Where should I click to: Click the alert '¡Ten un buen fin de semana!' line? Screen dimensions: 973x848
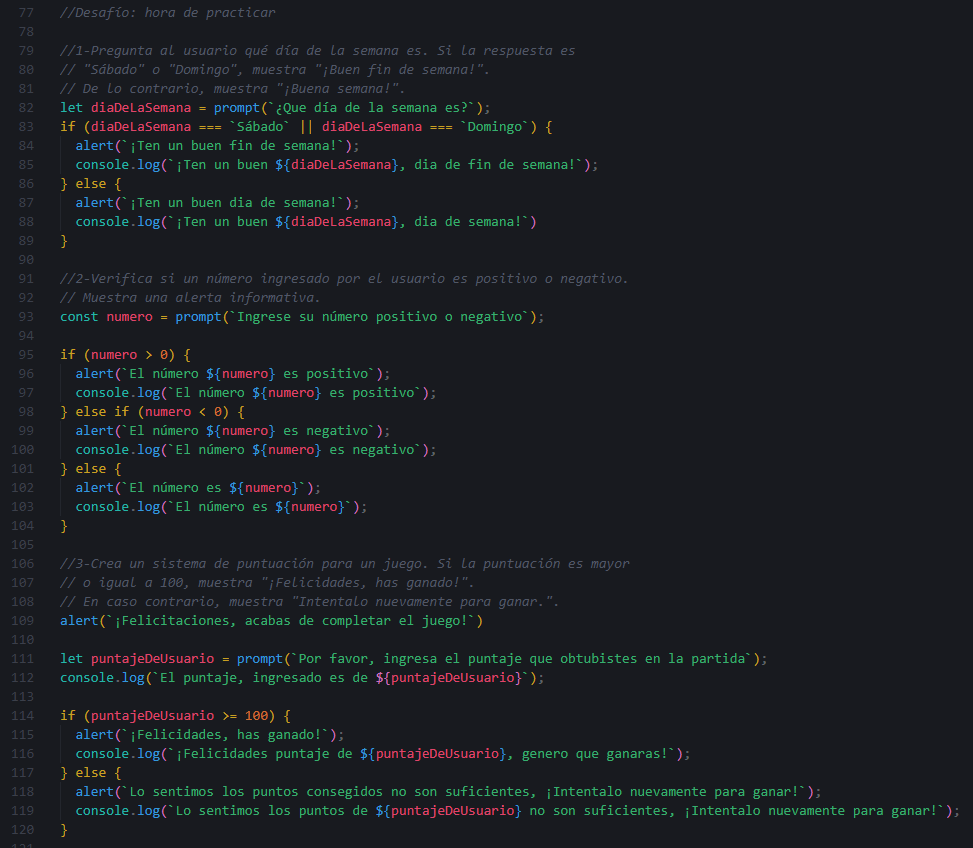pos(217,146)
